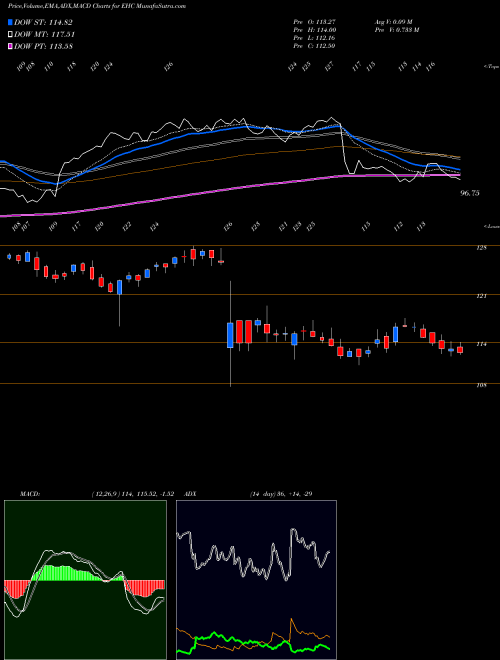Click the 'Pre O: 113.27' open value

click(x=314, y=22)
